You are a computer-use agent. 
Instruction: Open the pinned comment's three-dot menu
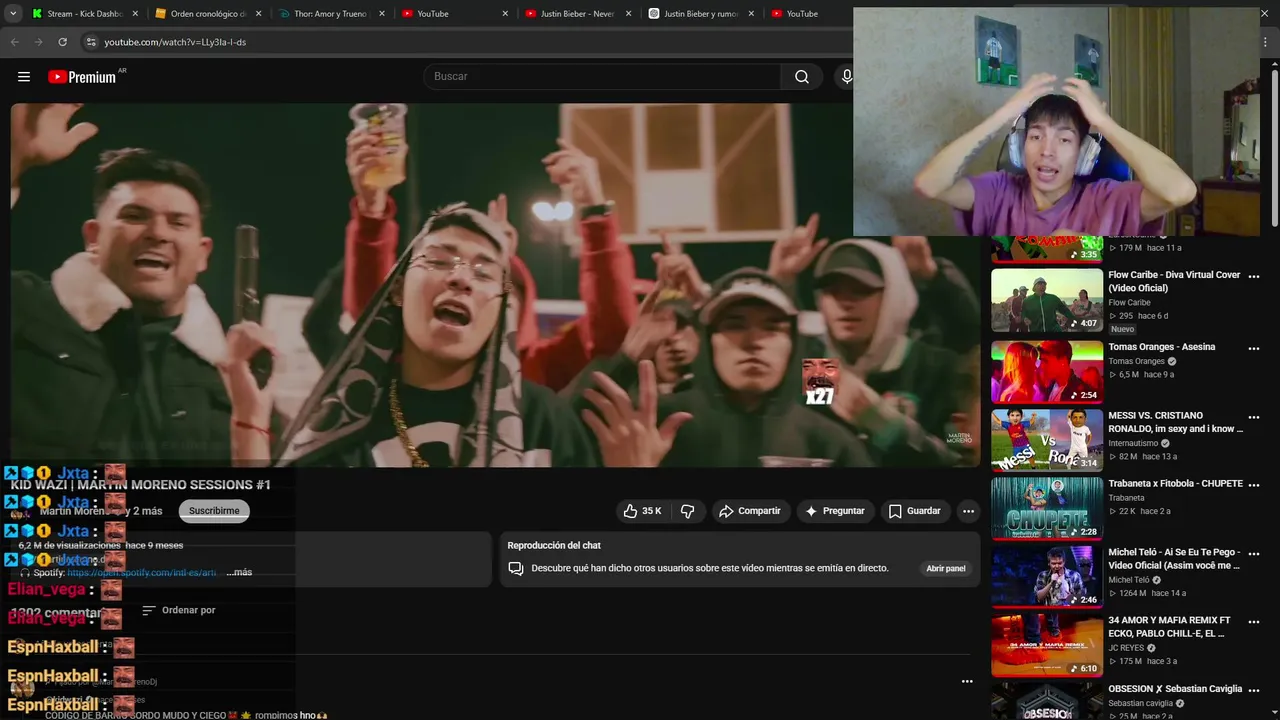[x=967, y=681]
